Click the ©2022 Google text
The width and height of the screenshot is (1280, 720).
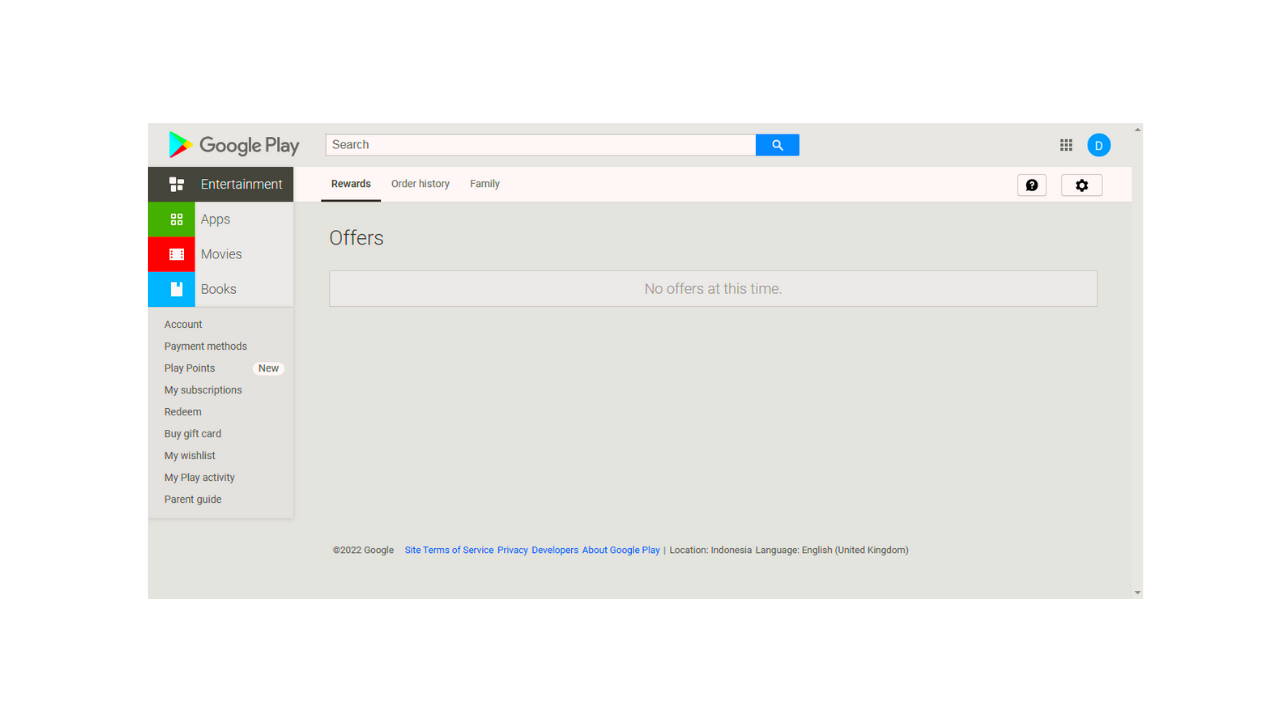[364, 550]
